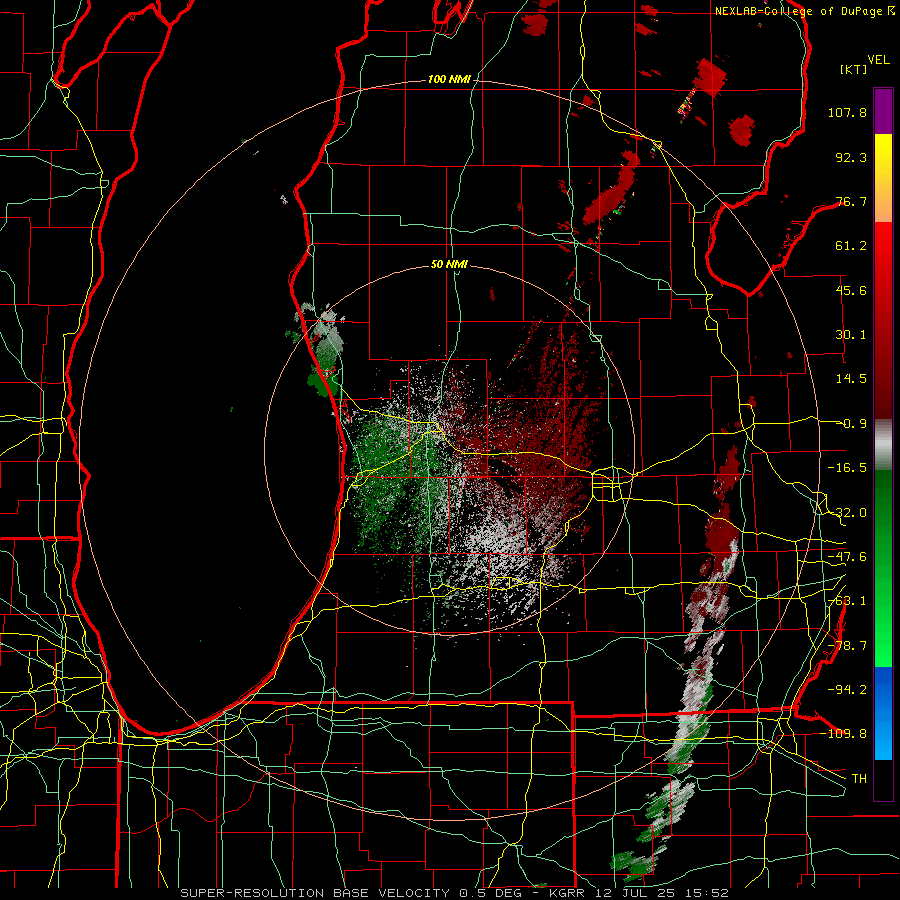Click the NEXLAB-College of DuPage label

(799, 11)
